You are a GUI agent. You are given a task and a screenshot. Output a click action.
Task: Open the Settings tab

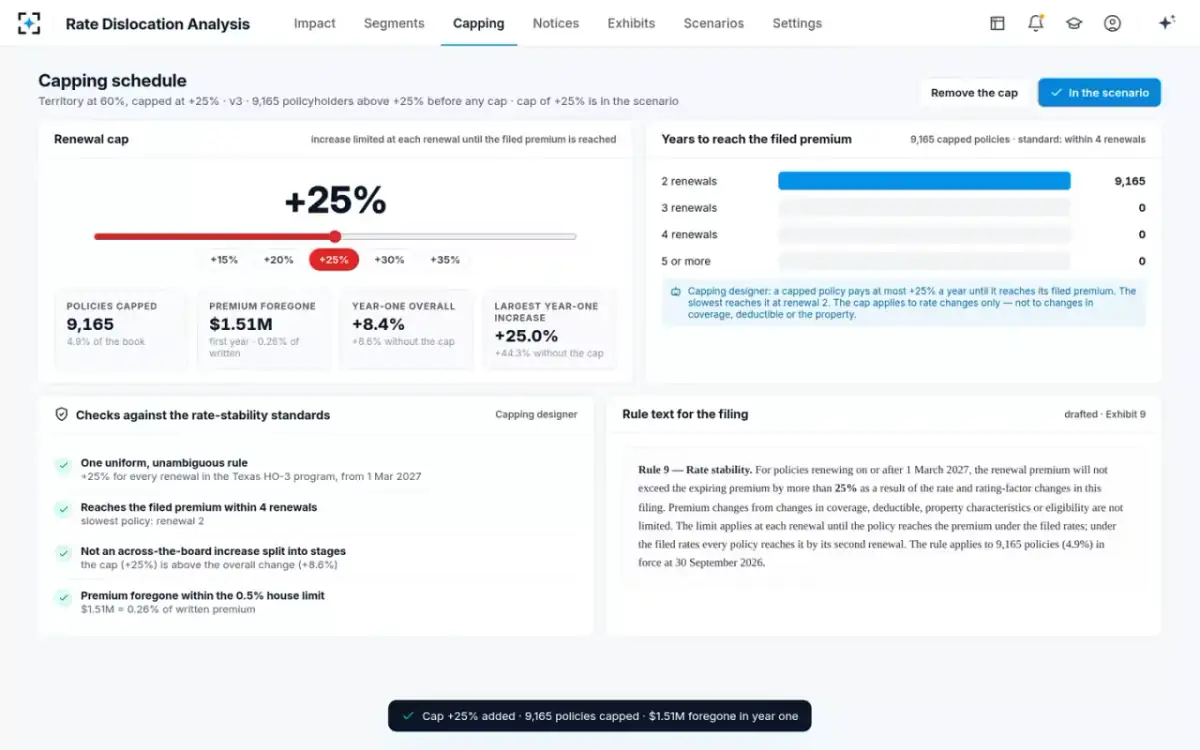797,23
